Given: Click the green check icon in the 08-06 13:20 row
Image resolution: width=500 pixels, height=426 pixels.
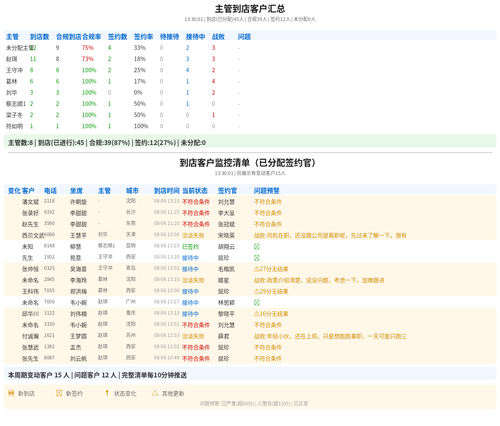Looking at the screenshot, I should 257,258.
